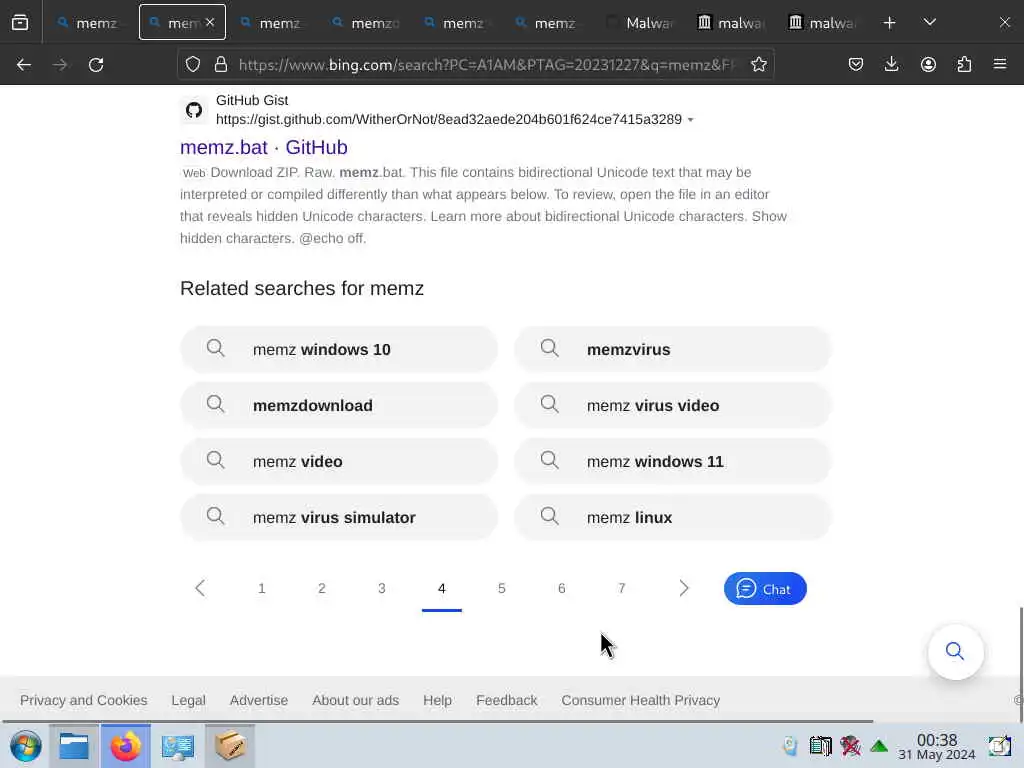The width and height of the screenshot is (1024, 768).
Task: Switch to the last malwa tab
Action: click(x=823, y=23)
